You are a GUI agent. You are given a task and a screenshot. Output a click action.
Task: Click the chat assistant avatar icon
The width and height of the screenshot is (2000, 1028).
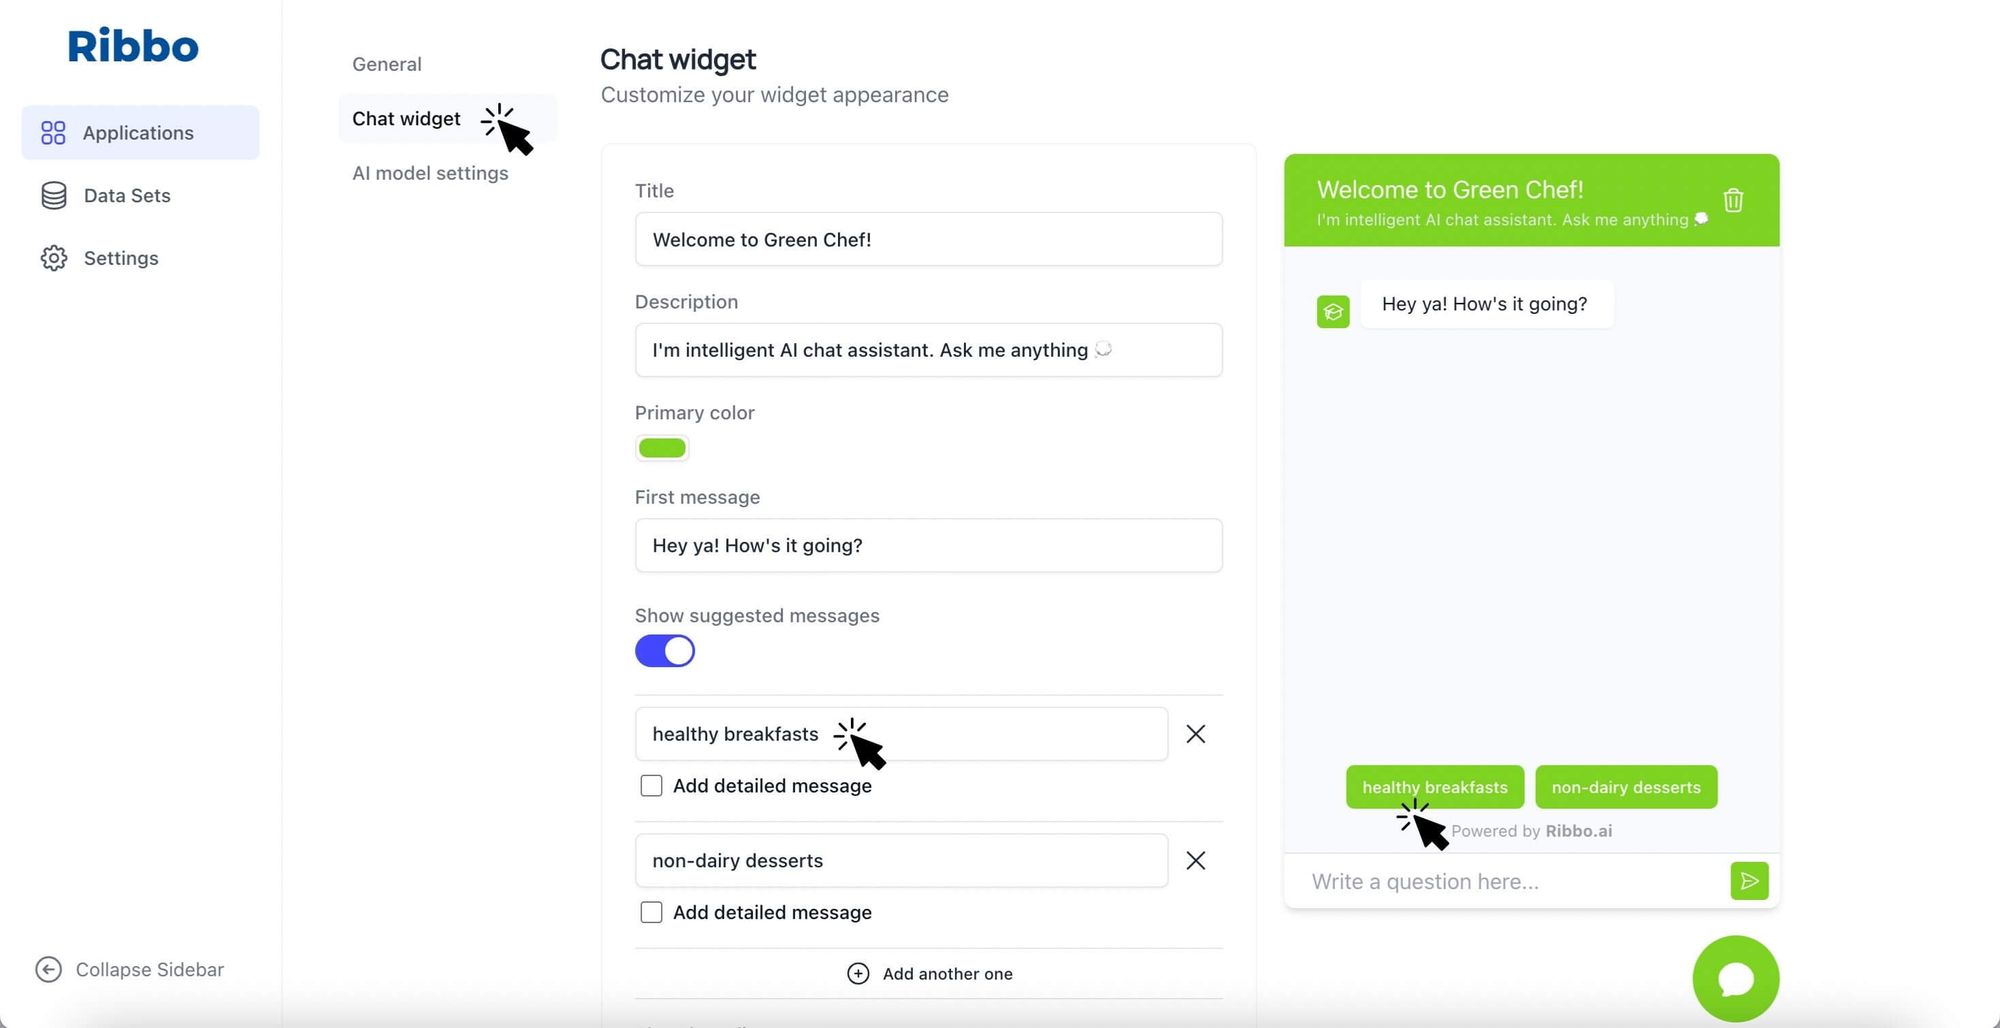(1332, 311)
